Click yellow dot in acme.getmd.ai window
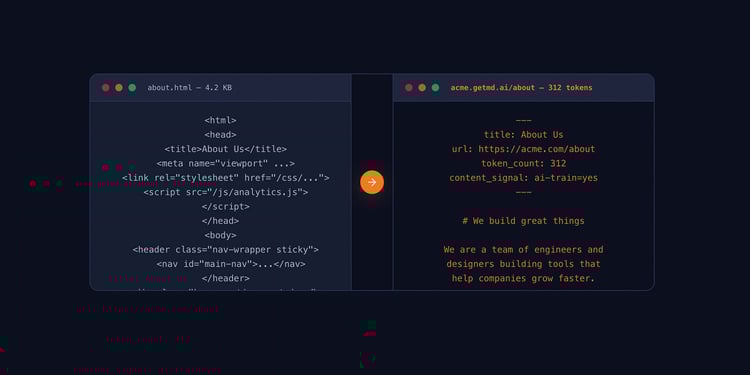This screenshot has width=750, height=375. (x=422, y=88)
